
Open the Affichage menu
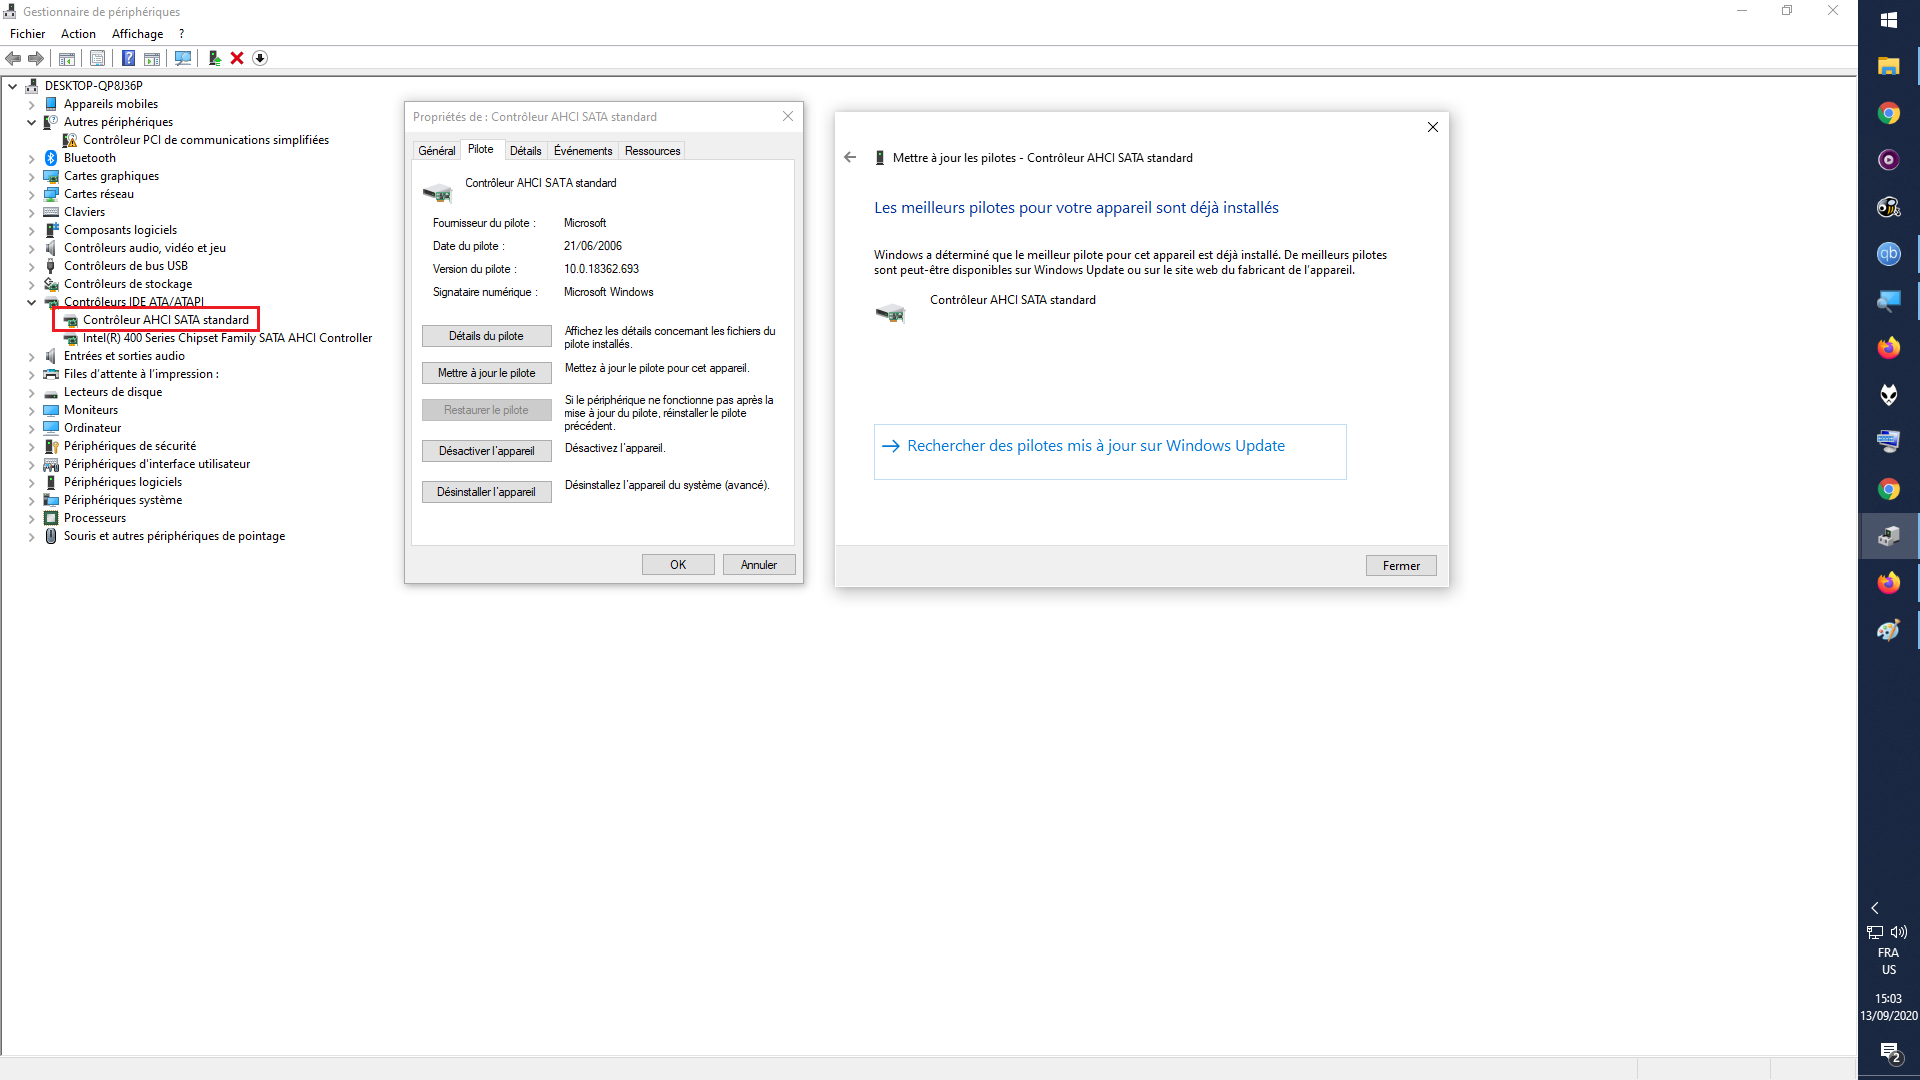tap(137, 34)
